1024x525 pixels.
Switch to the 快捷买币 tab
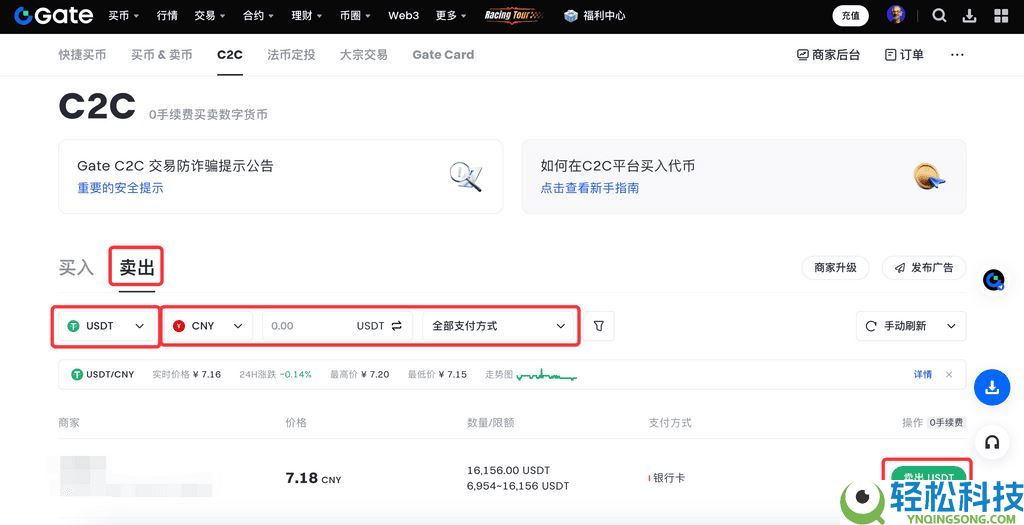tap(82, 55)
